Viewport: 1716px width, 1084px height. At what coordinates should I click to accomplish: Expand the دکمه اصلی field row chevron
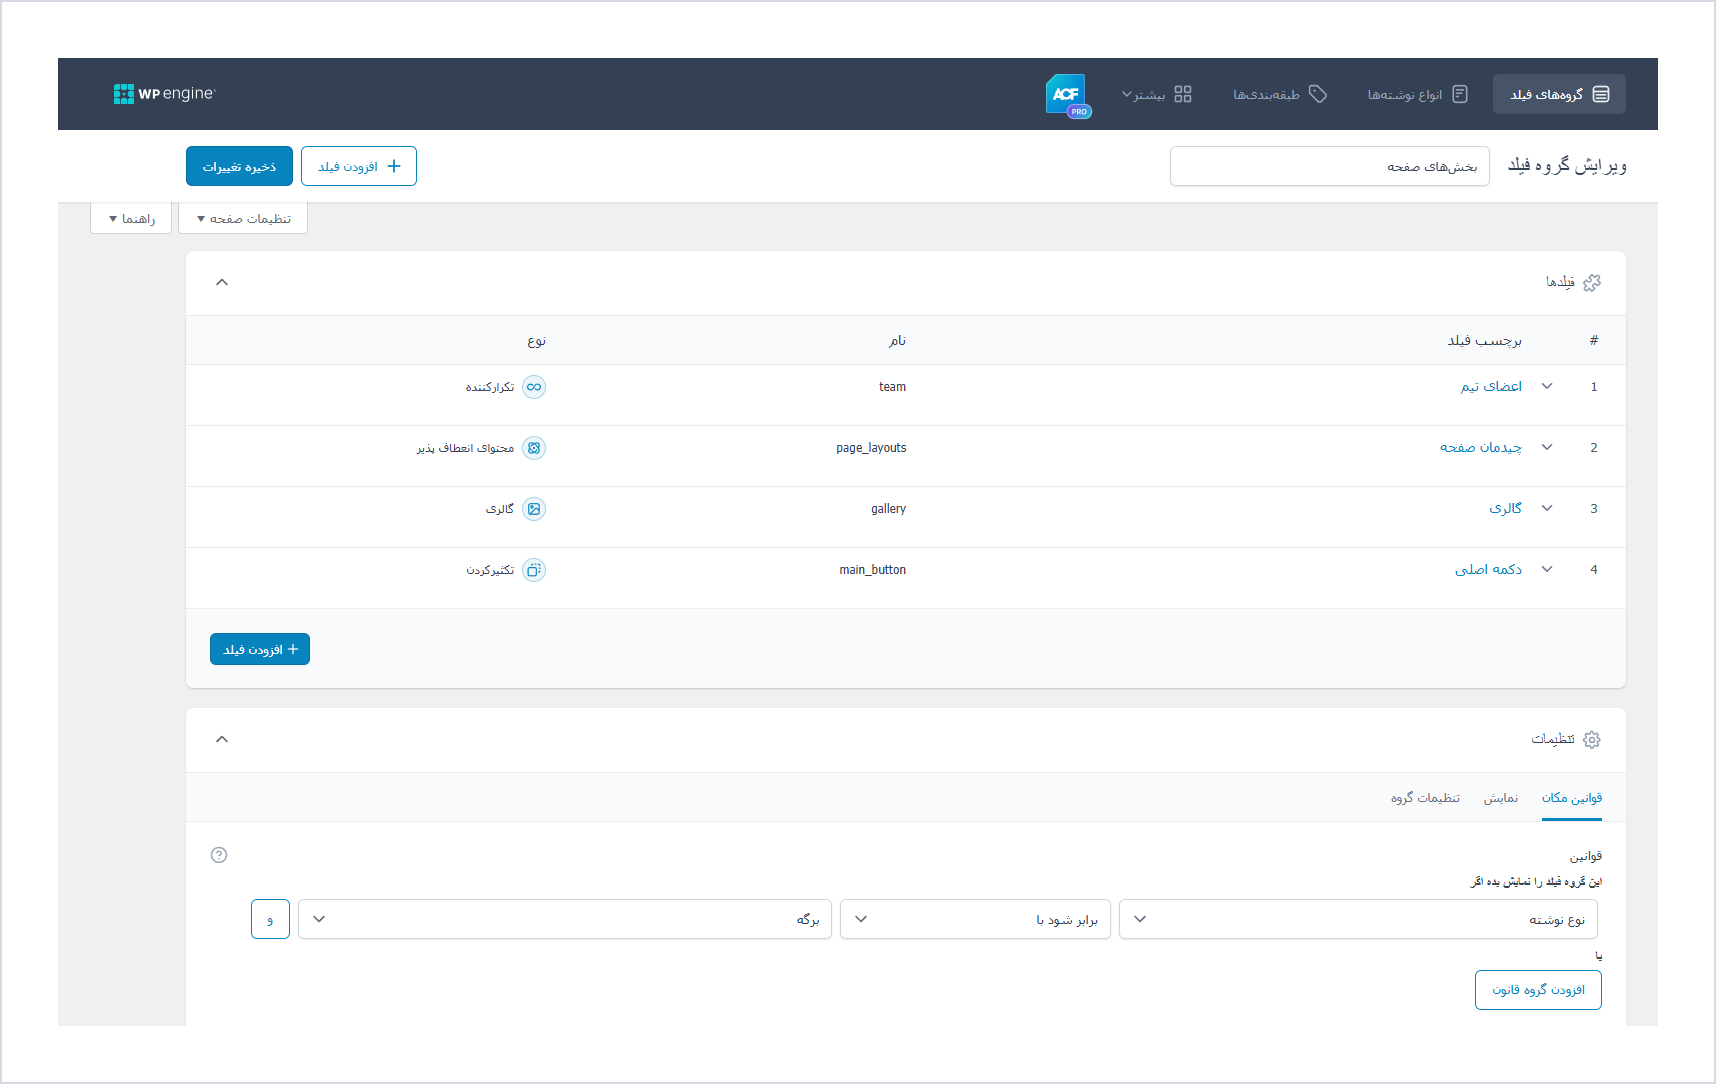pos(1547,569)
